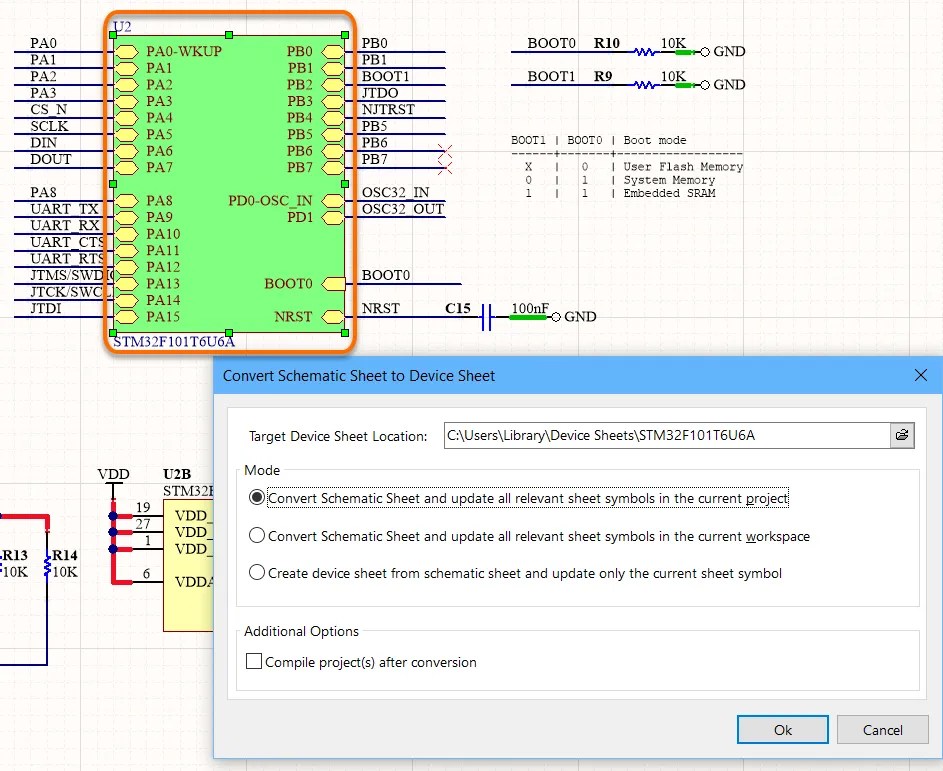
Task: Click the Ok button to convert
Action: (x=782, y=729)
